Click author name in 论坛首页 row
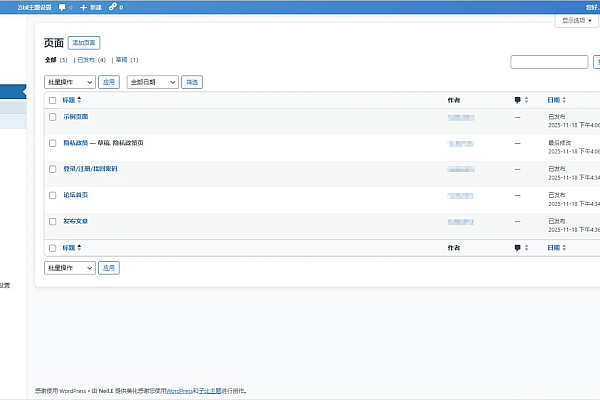The height and width of the screenshot is (400, 600). [x=461, y=196]
